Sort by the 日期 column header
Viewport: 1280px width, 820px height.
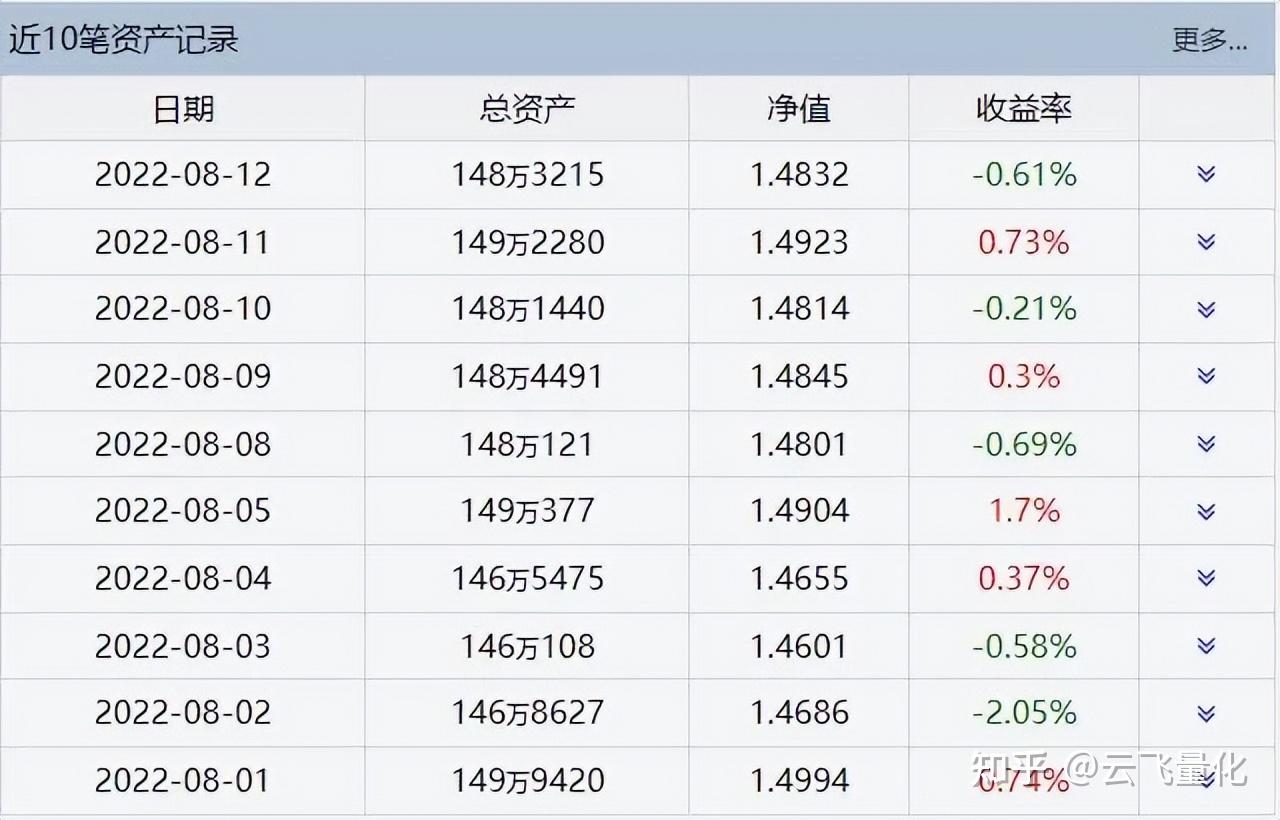click(x=183, y=108)
